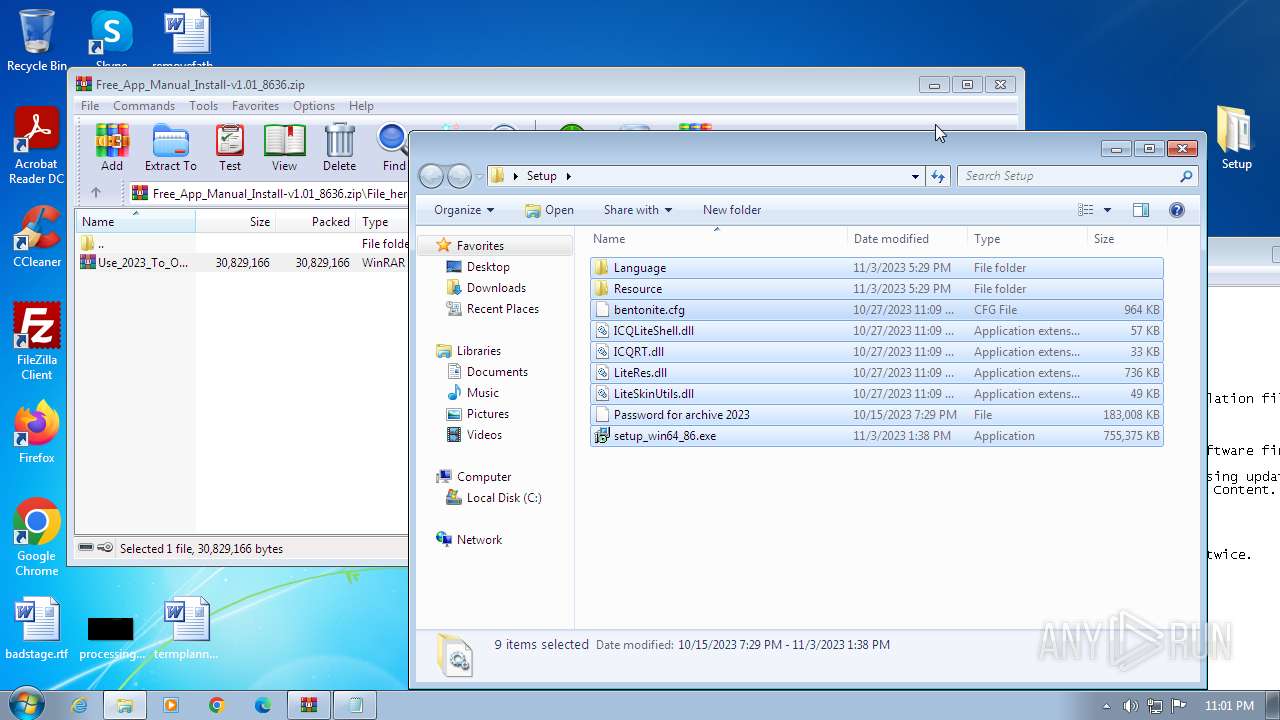Image resolution: width=1280 pixels, height=720 pixels.
Task: Expand the Organize dropdown
Action: pos(464,210)
